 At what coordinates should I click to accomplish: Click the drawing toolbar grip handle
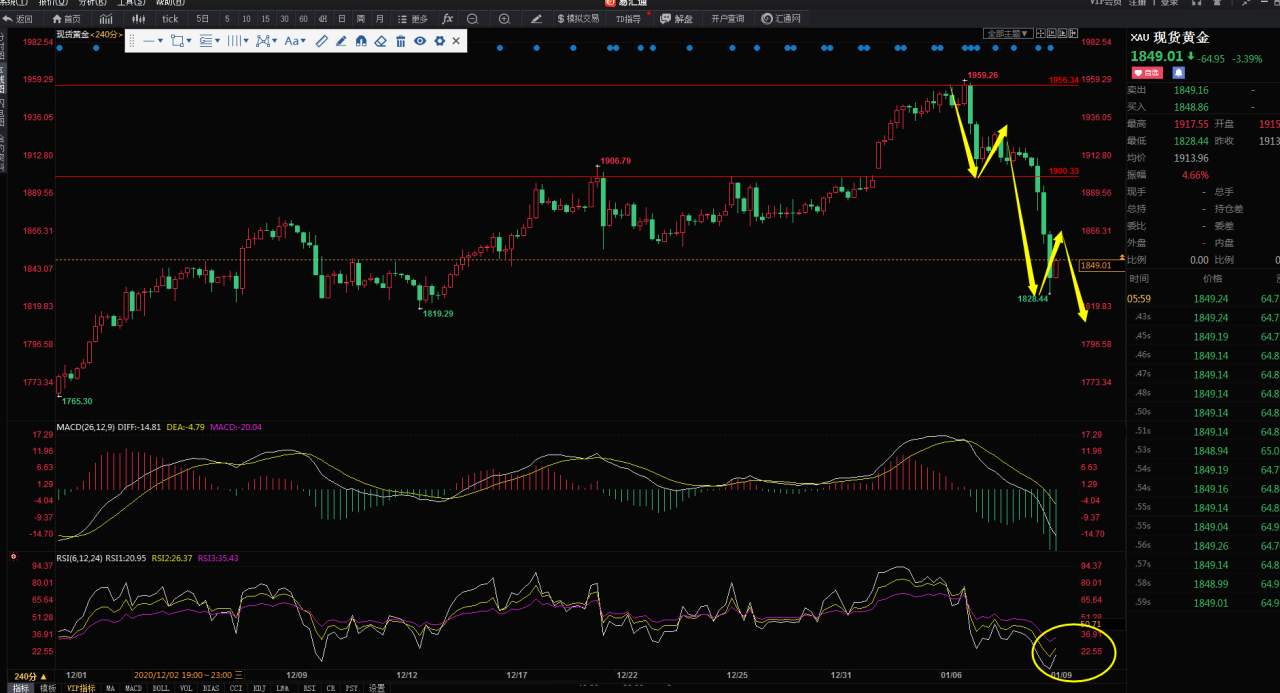coord(132,41)
